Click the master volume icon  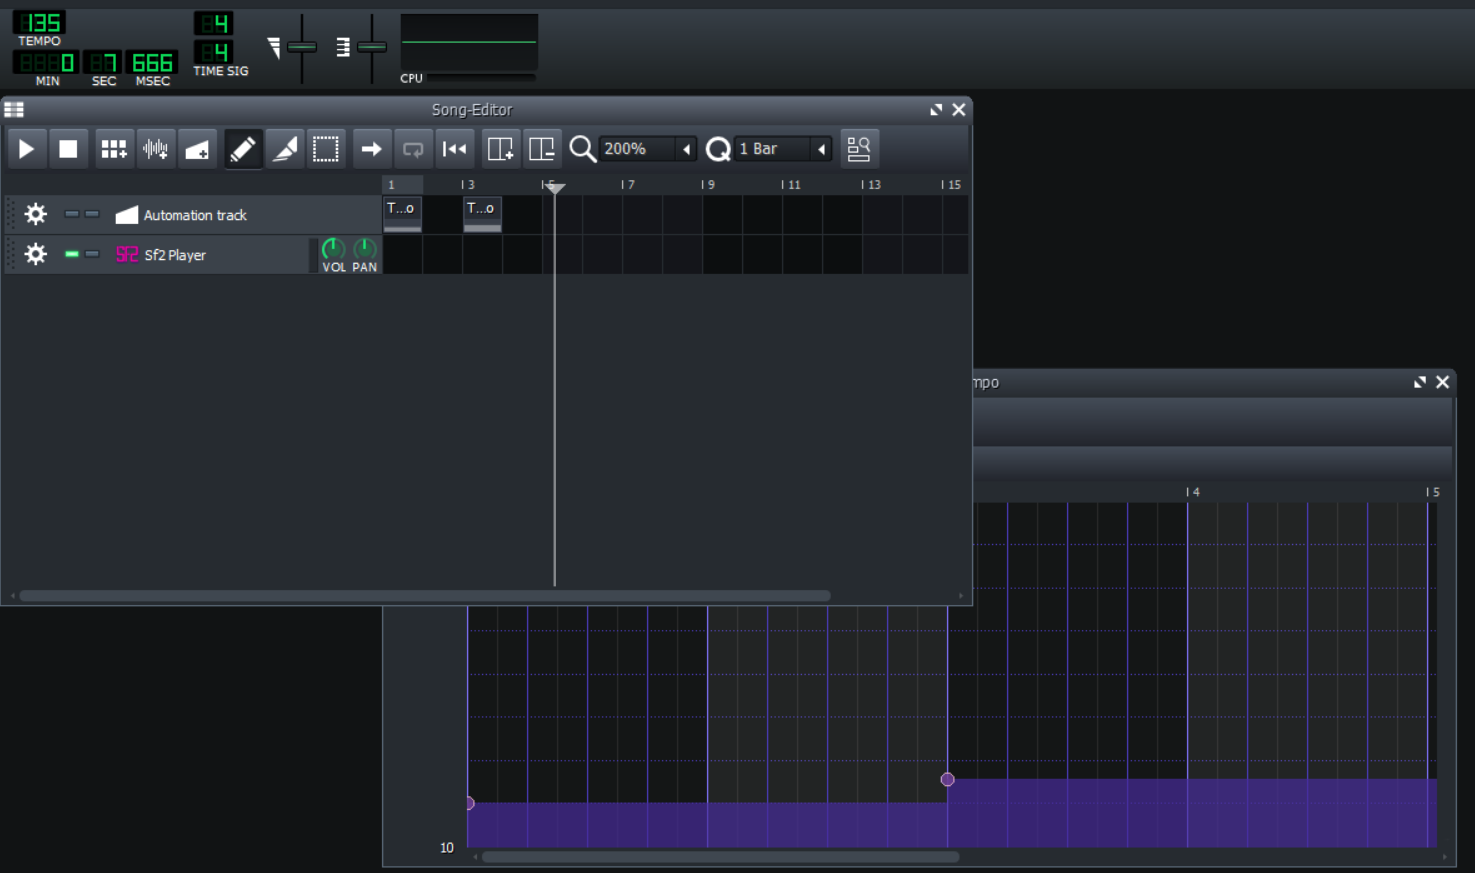274,47
